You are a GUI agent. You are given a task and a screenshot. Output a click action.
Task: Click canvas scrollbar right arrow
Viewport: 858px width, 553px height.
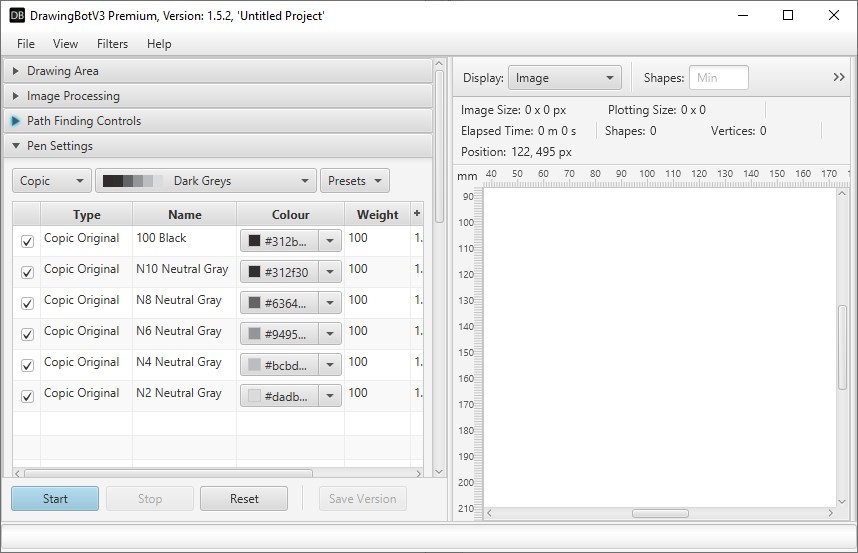point(831,513)
